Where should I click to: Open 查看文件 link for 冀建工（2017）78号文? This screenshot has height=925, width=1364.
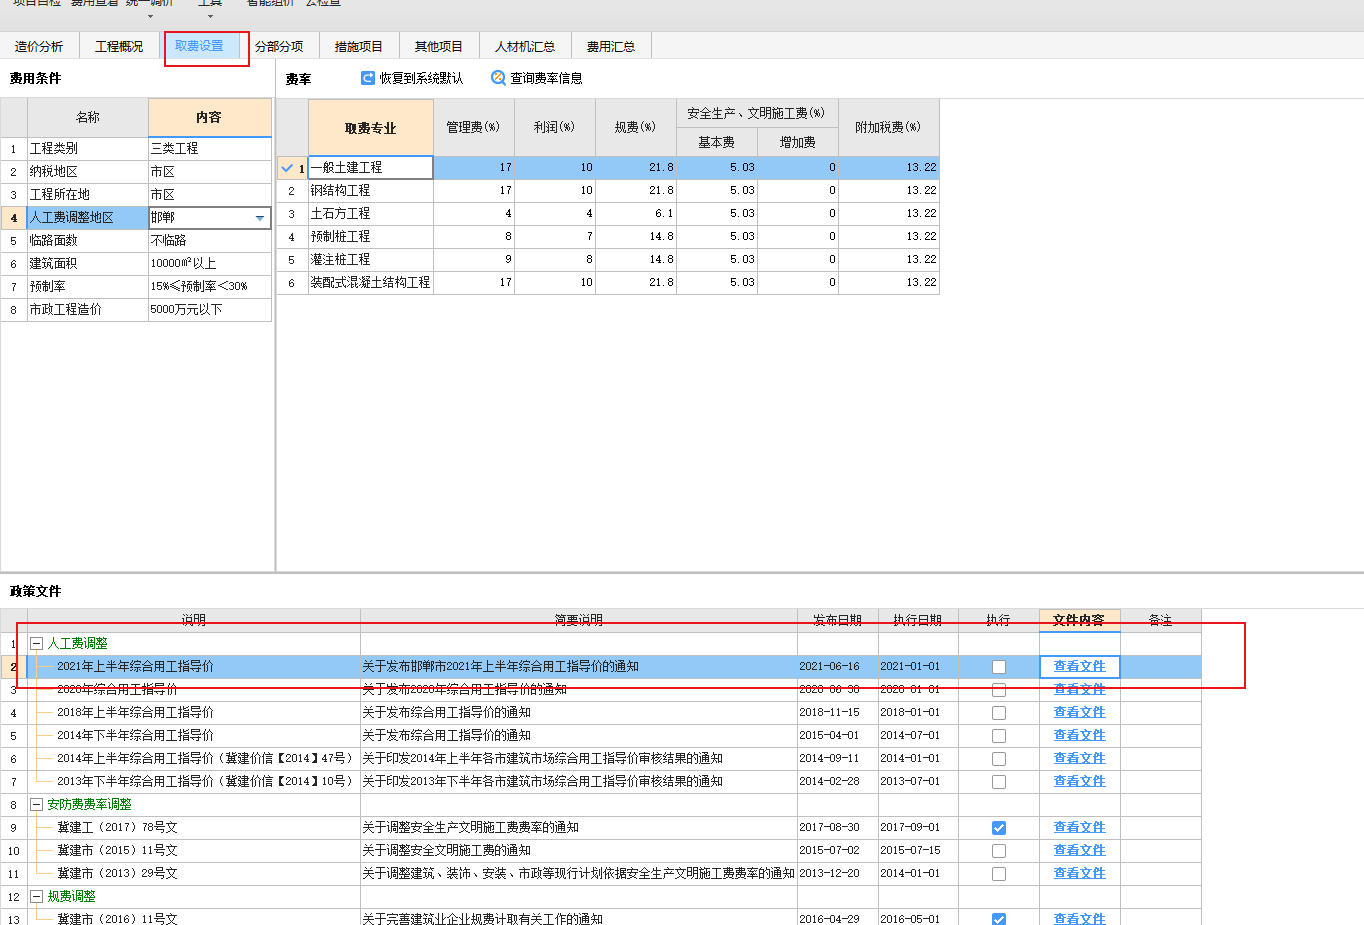[1079, 827]
